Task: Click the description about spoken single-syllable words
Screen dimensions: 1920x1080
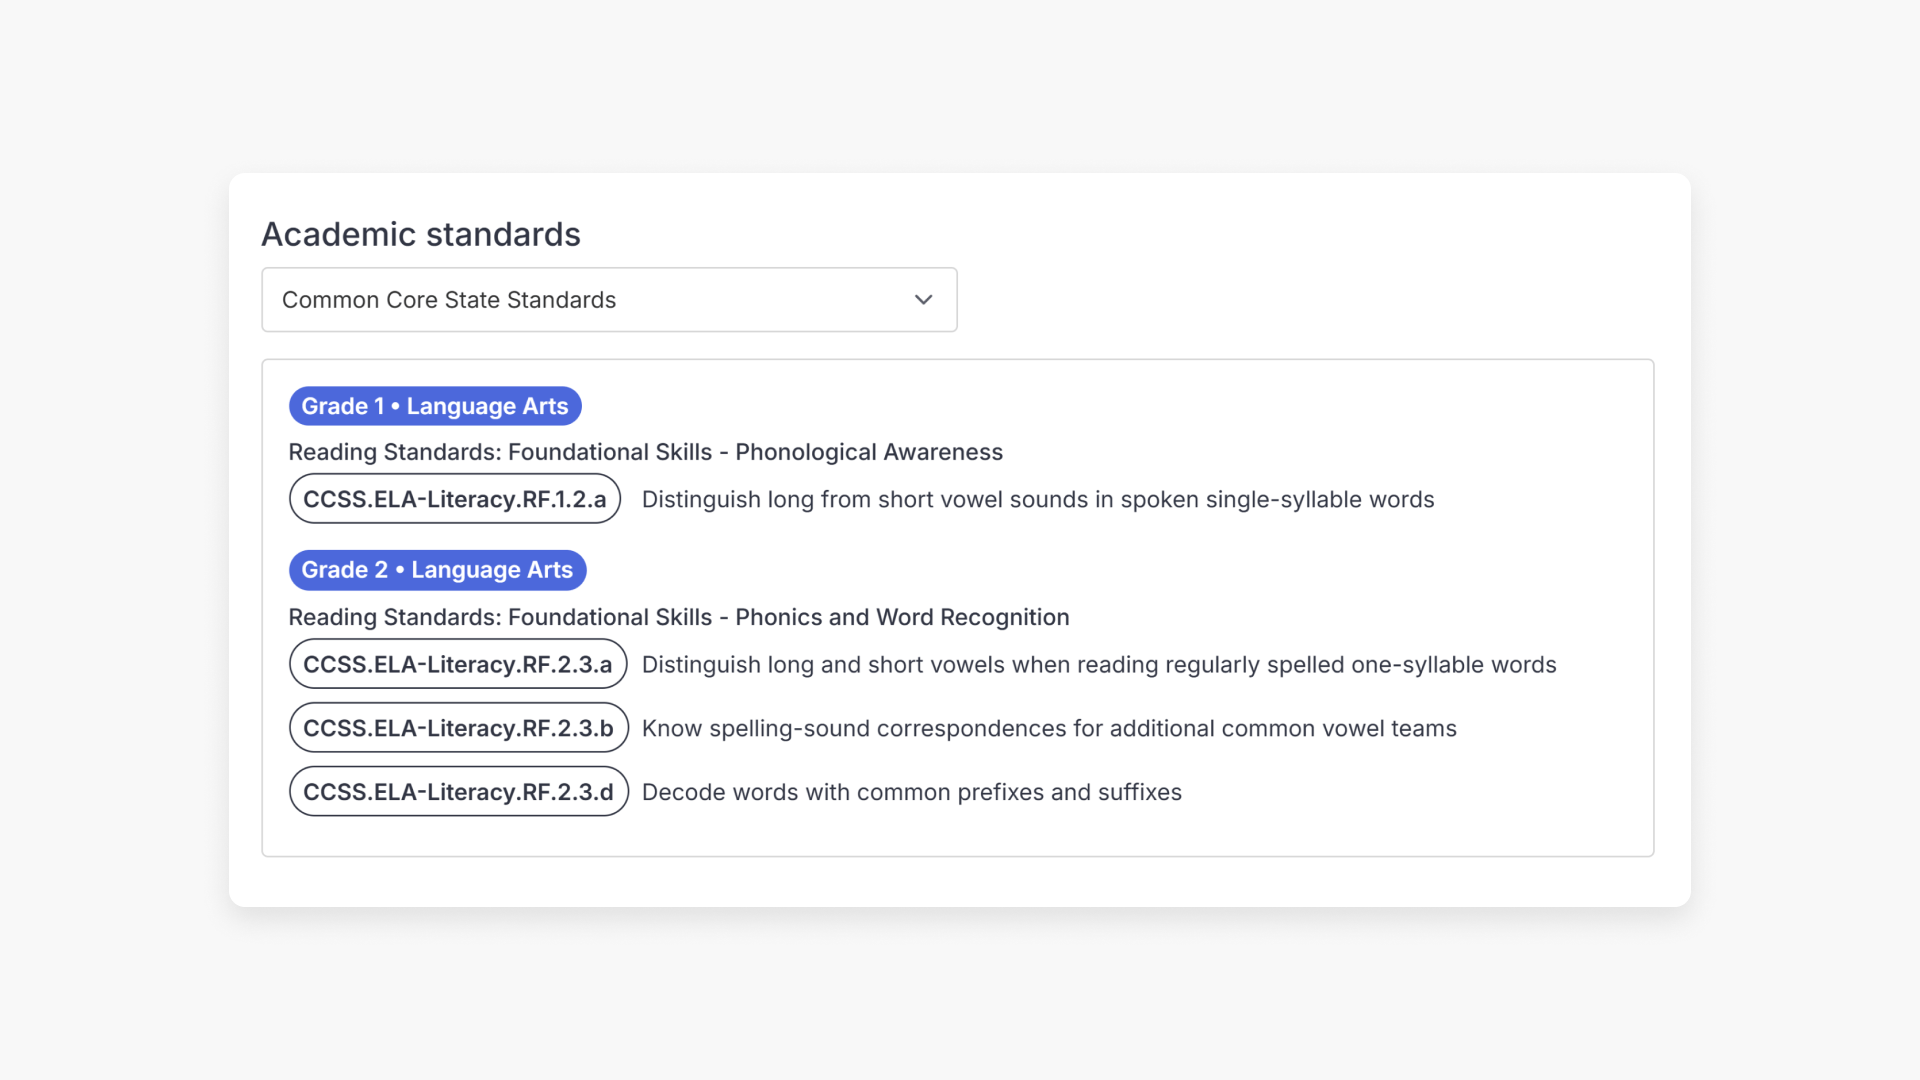Action: coord(1038,499)
